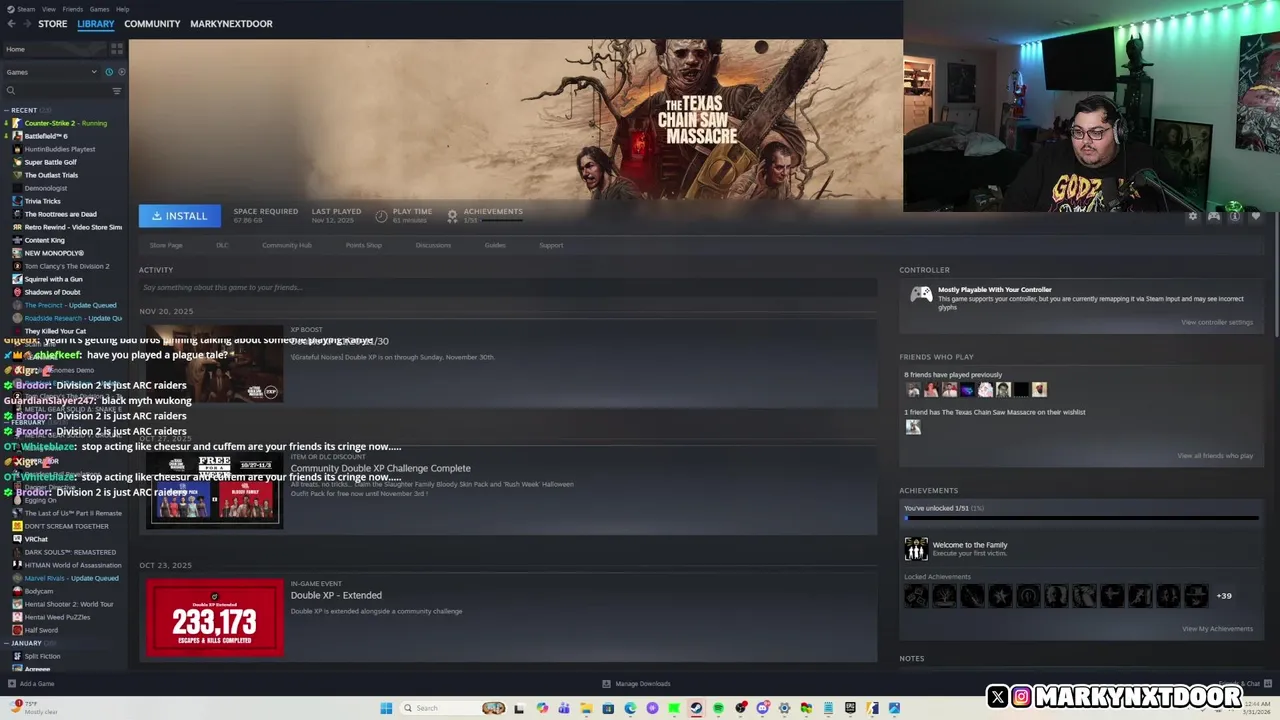
Task: Select Shadows of Doubt in library
Action: [52, 292]
